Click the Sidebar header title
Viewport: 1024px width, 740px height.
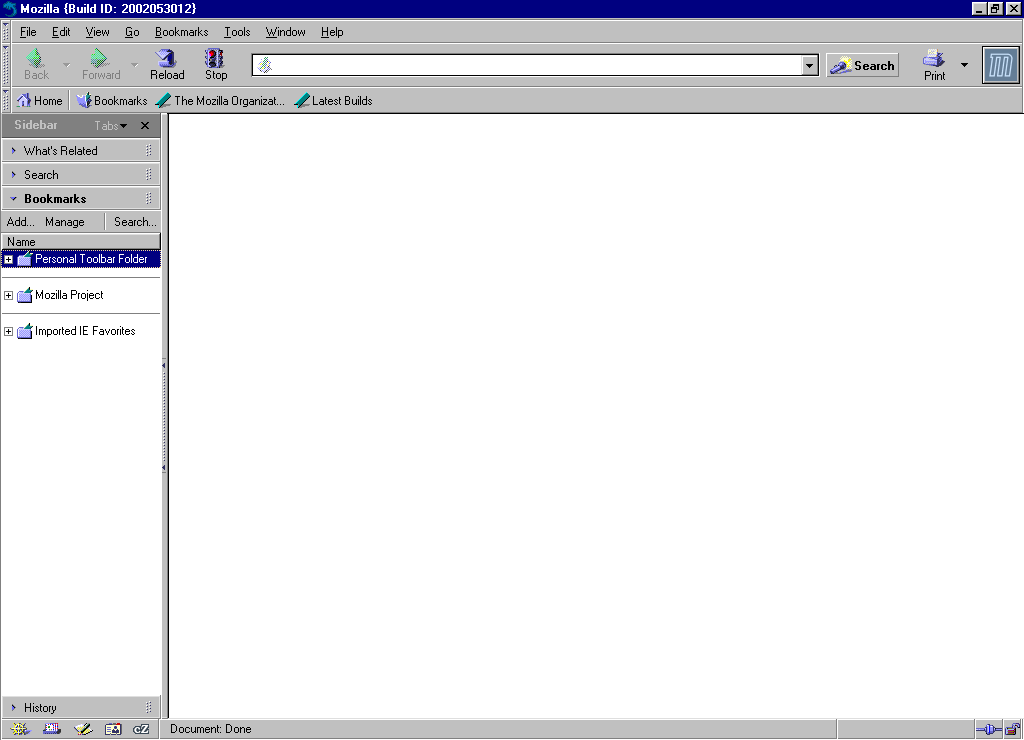(36, 125)
